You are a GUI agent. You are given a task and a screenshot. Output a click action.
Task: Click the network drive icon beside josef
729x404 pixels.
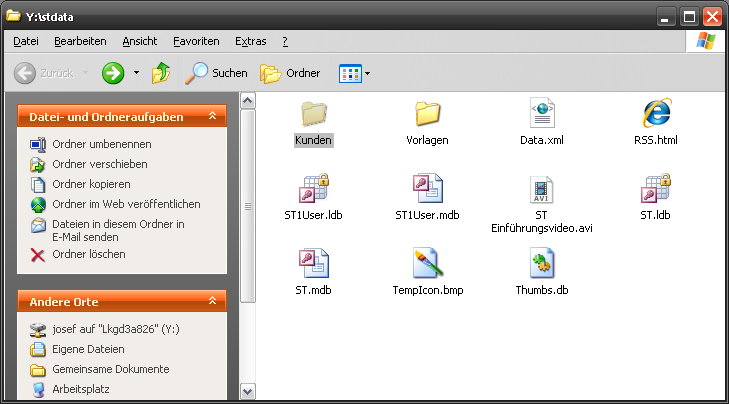[x=38, y=330]
